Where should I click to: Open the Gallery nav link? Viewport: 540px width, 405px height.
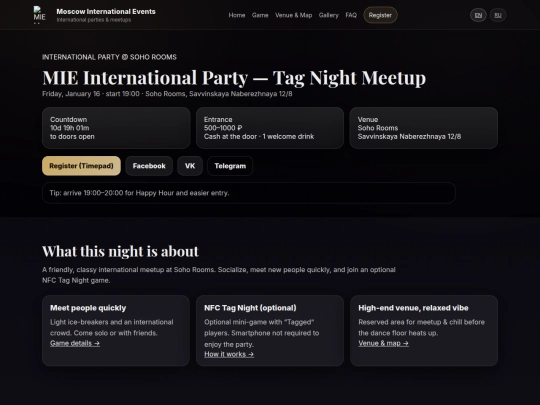tap(329, 15)
